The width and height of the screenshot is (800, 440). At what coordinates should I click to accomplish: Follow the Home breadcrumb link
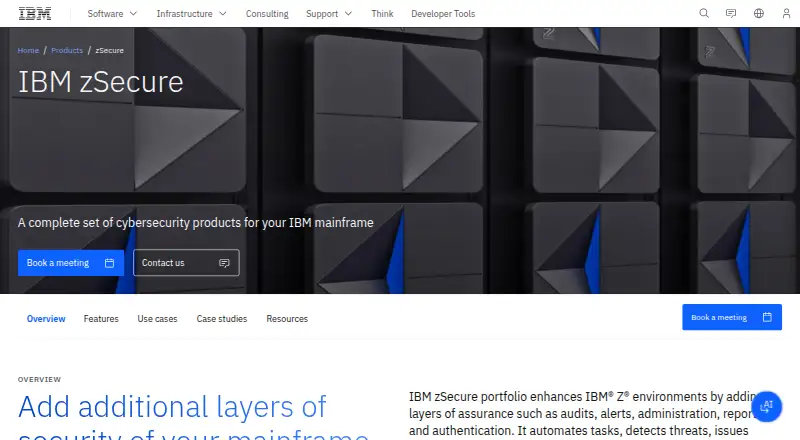pos(28,51)
